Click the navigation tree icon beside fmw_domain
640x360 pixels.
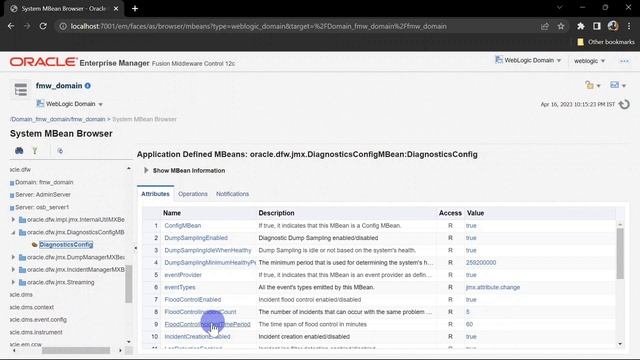(20, 89)
